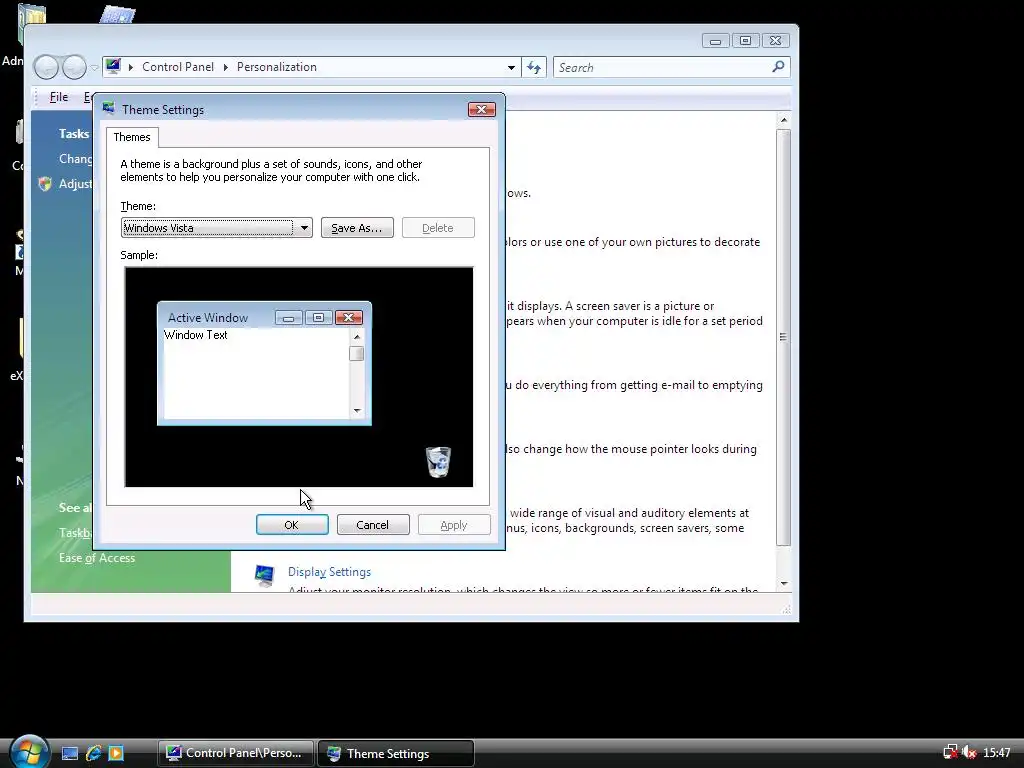Click the search magnifier icon
Image resolution: width=1024 pixels, height=768 pixels.
point(778,67)
